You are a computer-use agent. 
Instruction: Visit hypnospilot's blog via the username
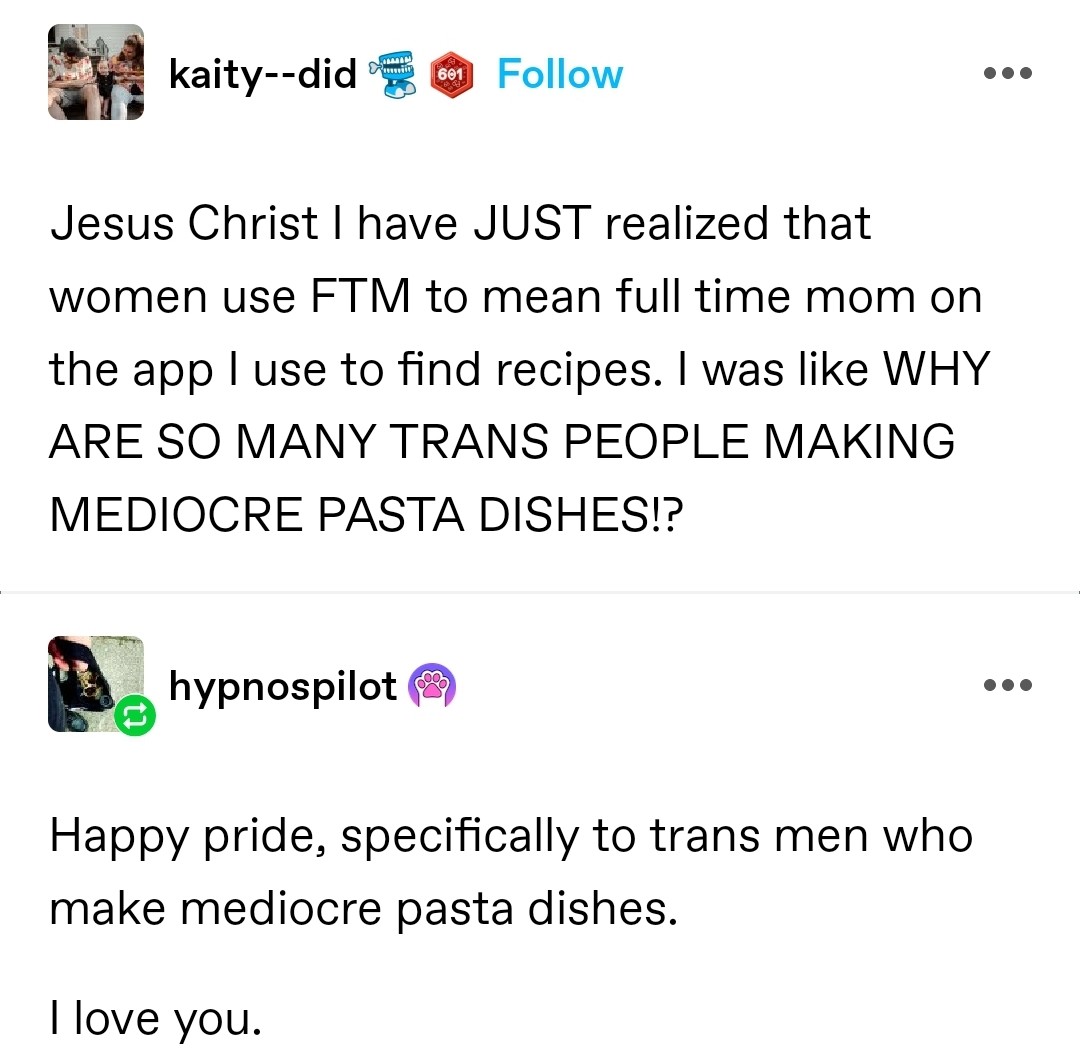tap(283, 686)
